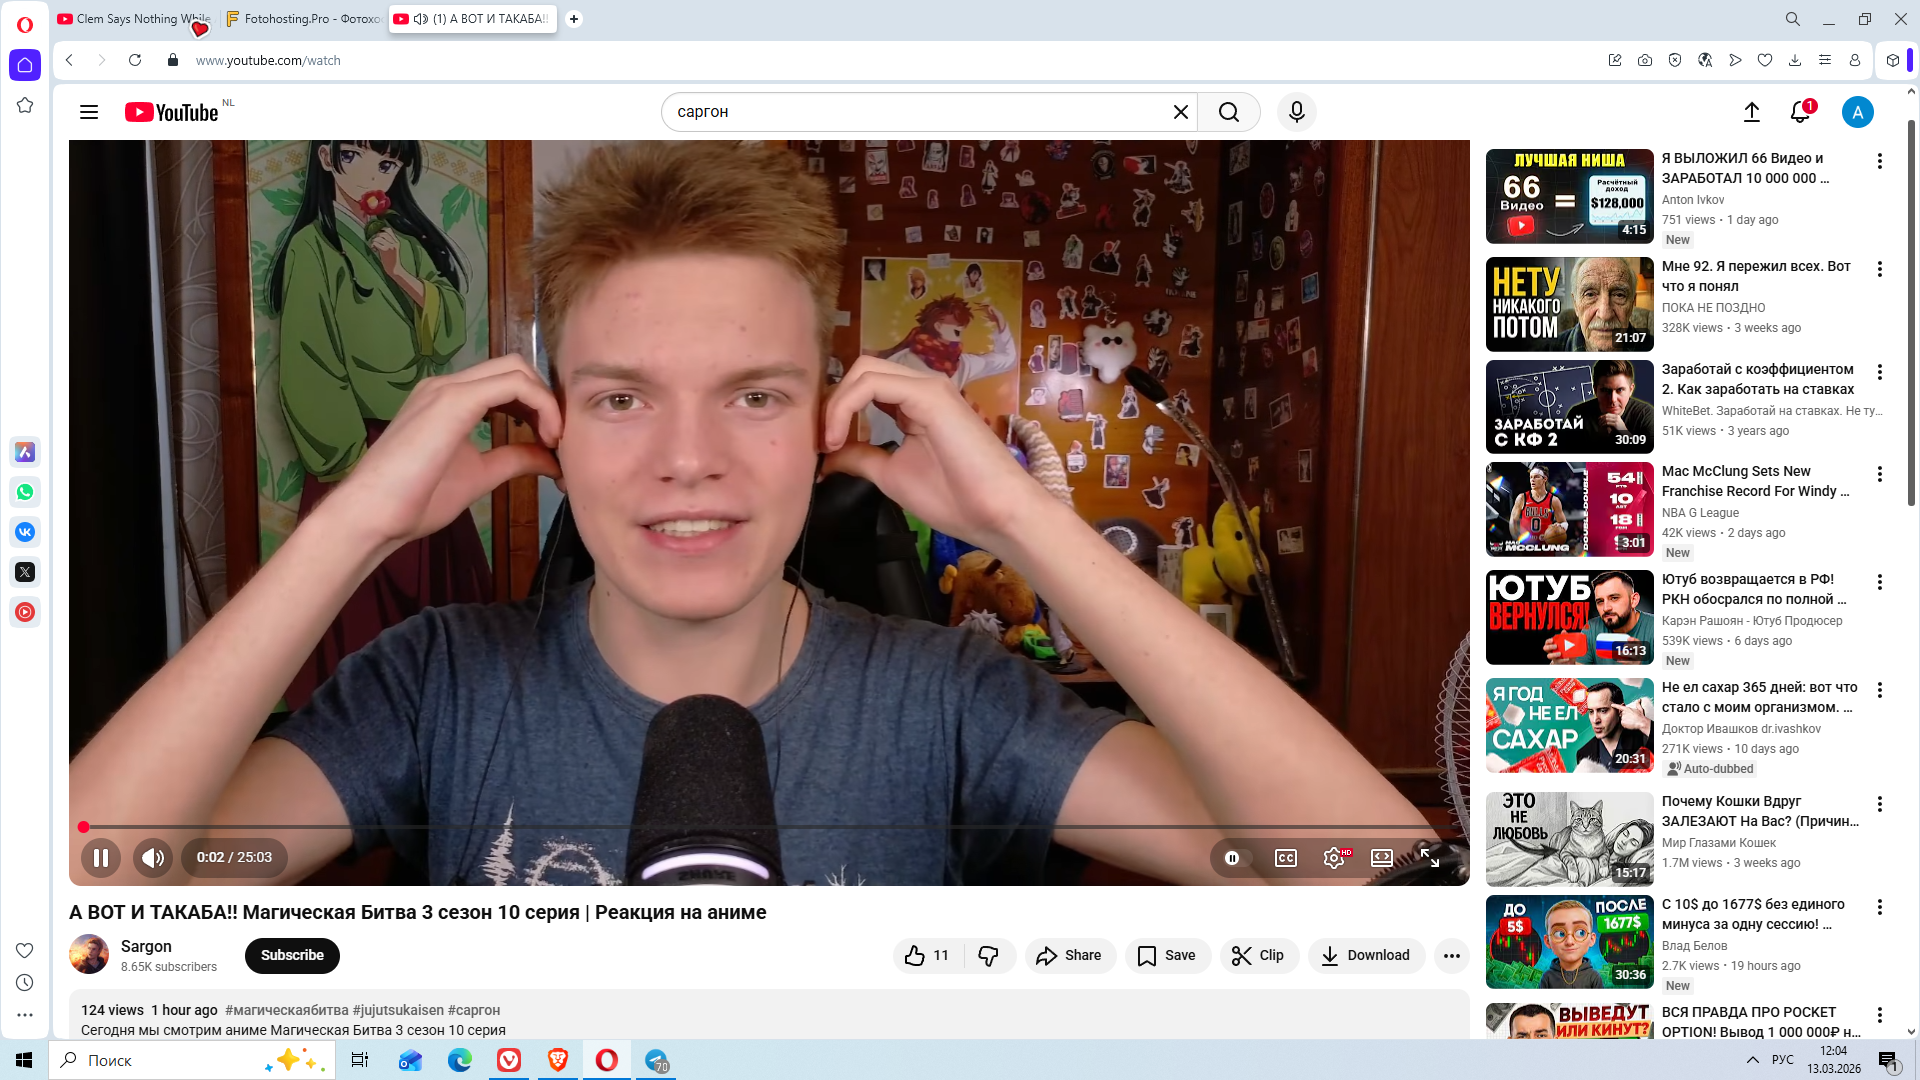Image resolution: width=1920 pixels, height=1080 pixels.
Task: Toggle closed captions on the video
Action: tap(1286, 858)
